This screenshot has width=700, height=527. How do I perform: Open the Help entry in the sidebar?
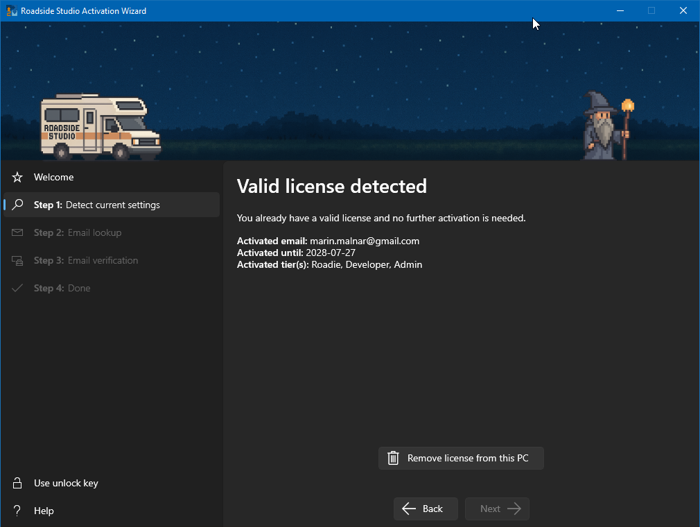point(44,511)
